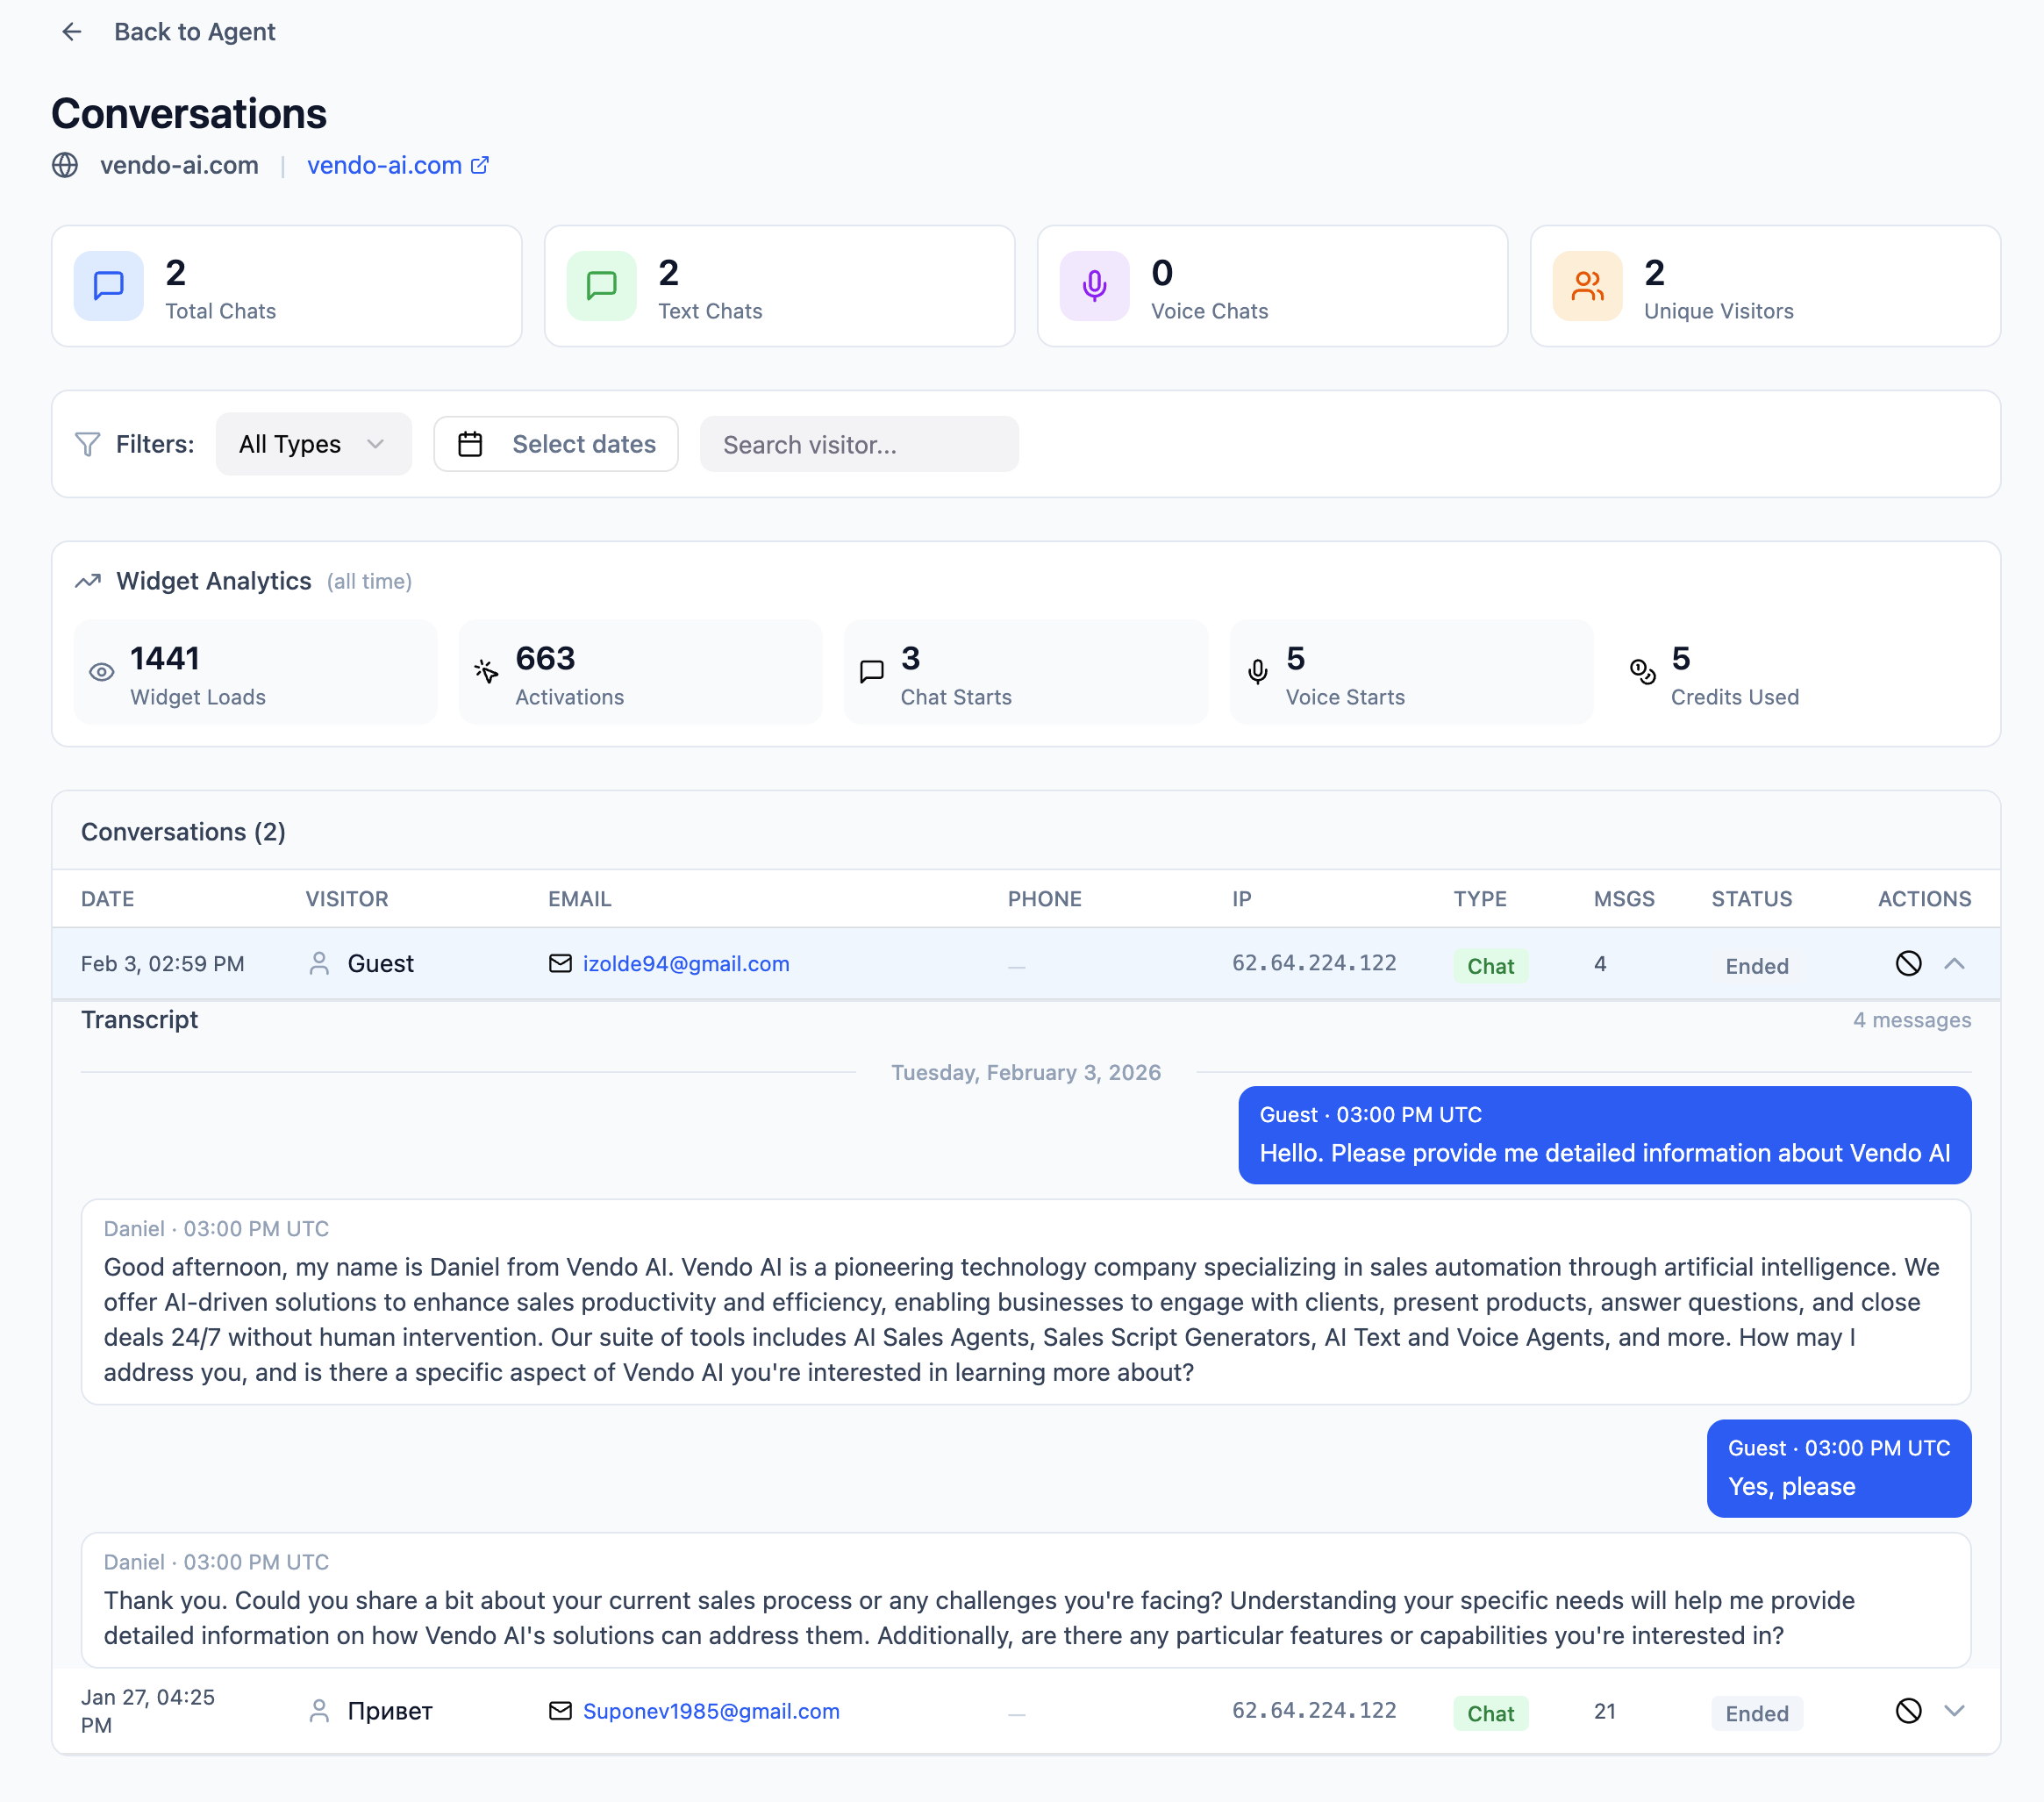The height and width of the screenshot is (1802, 2044).
Task: Collapse the Feb 3 conversation transcript
Action: (1955, 964)
